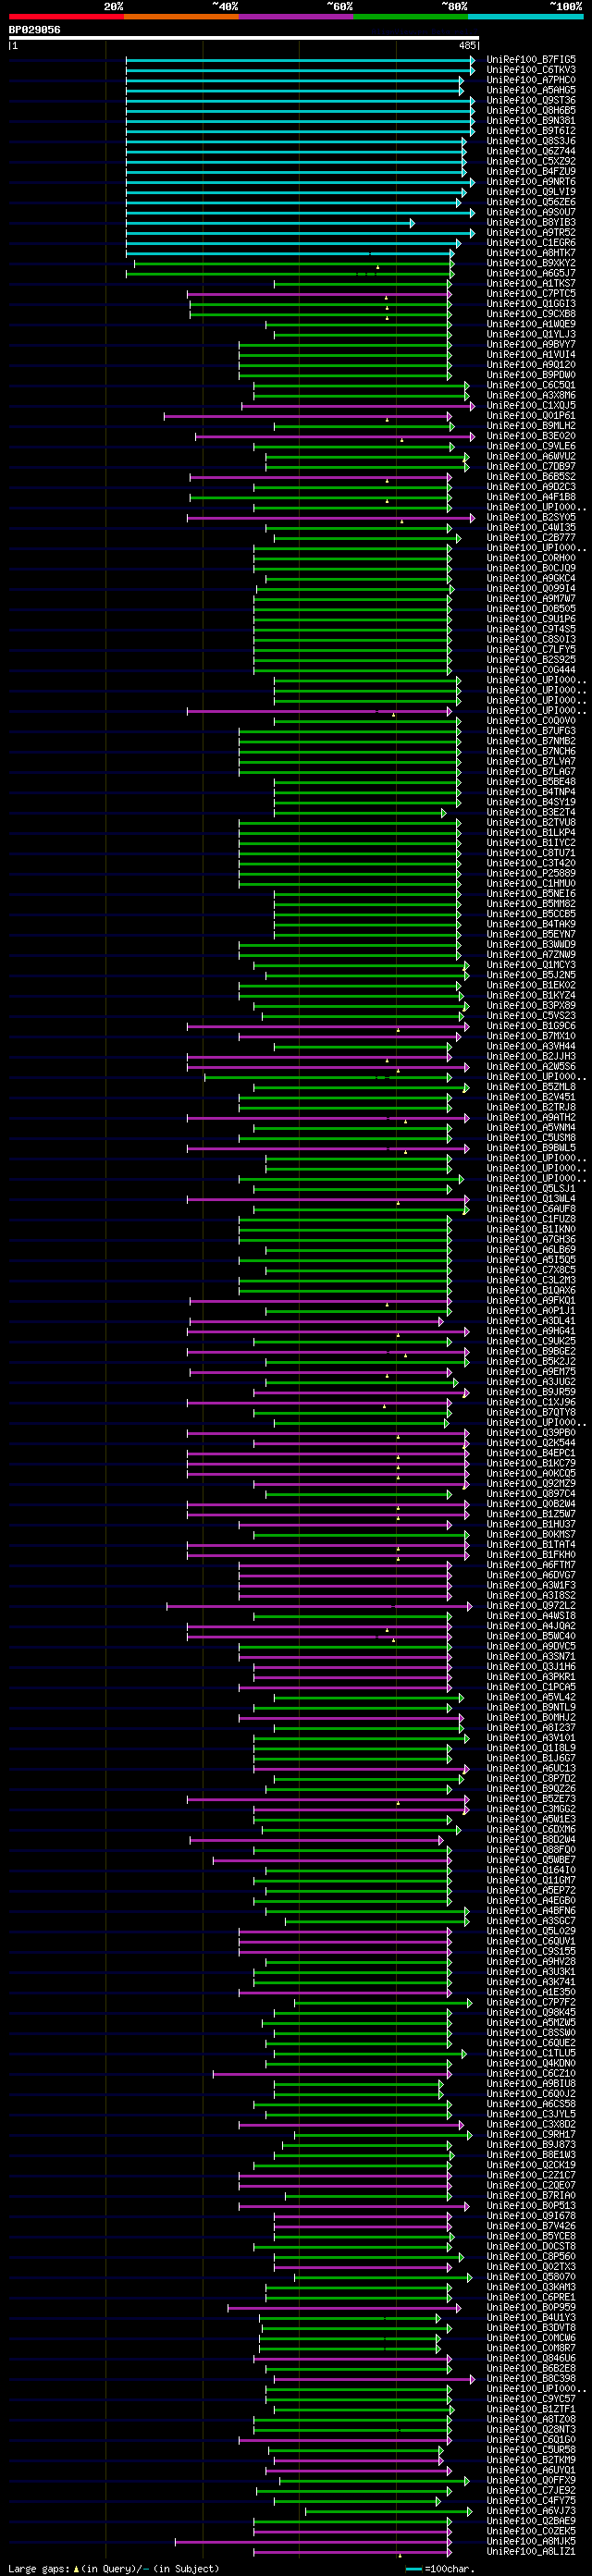The image size is (592, 2576).
Task: Click the query end position label 485
Action: point(468,46)
